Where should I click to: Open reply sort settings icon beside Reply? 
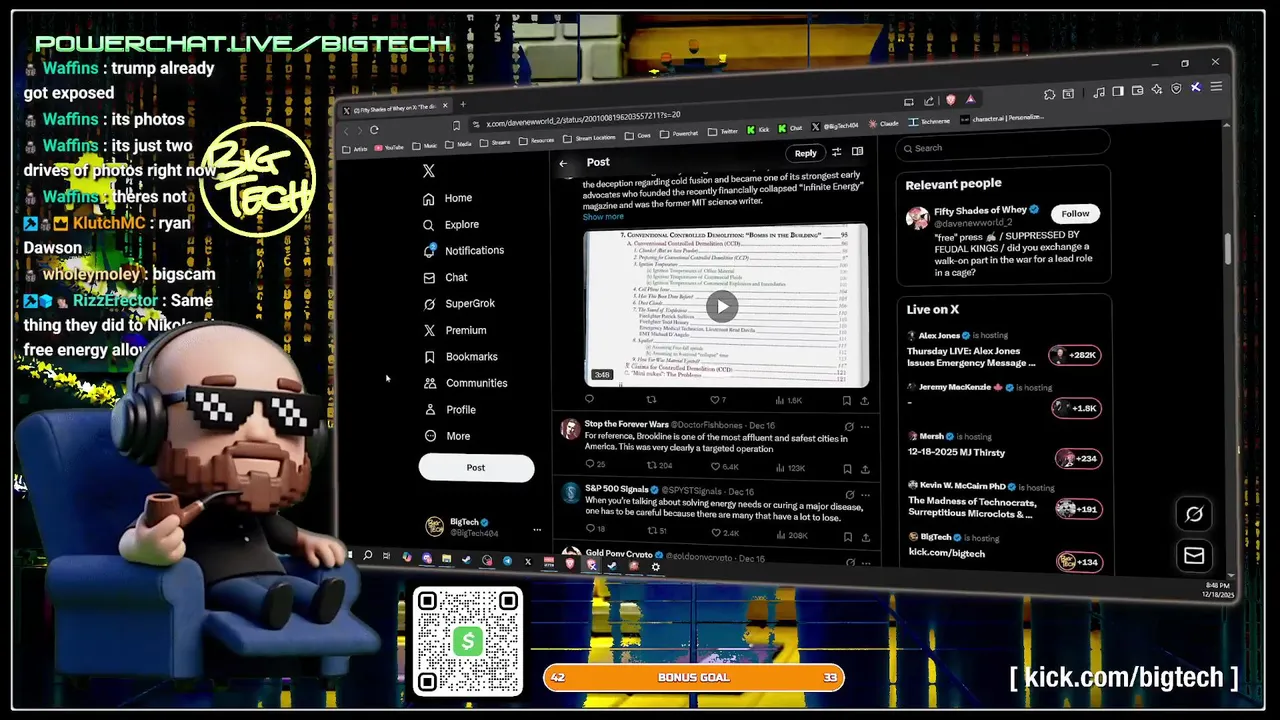coord(837,152)
